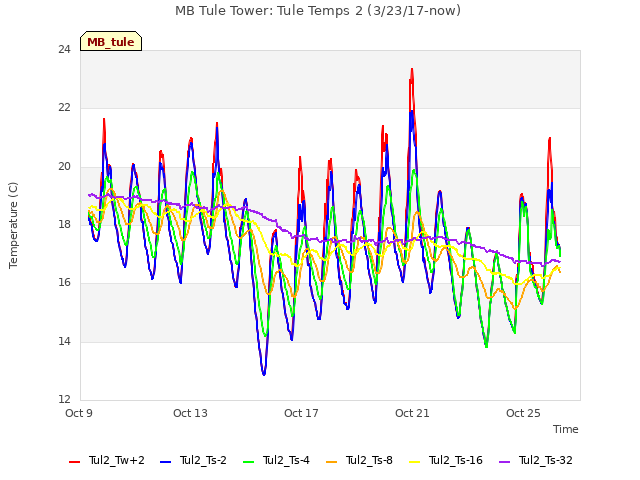Viewport: 640px width, 480px height.
Task: Toggle the Tul2_Ts-16 series legend label
Action: [456, 460]
